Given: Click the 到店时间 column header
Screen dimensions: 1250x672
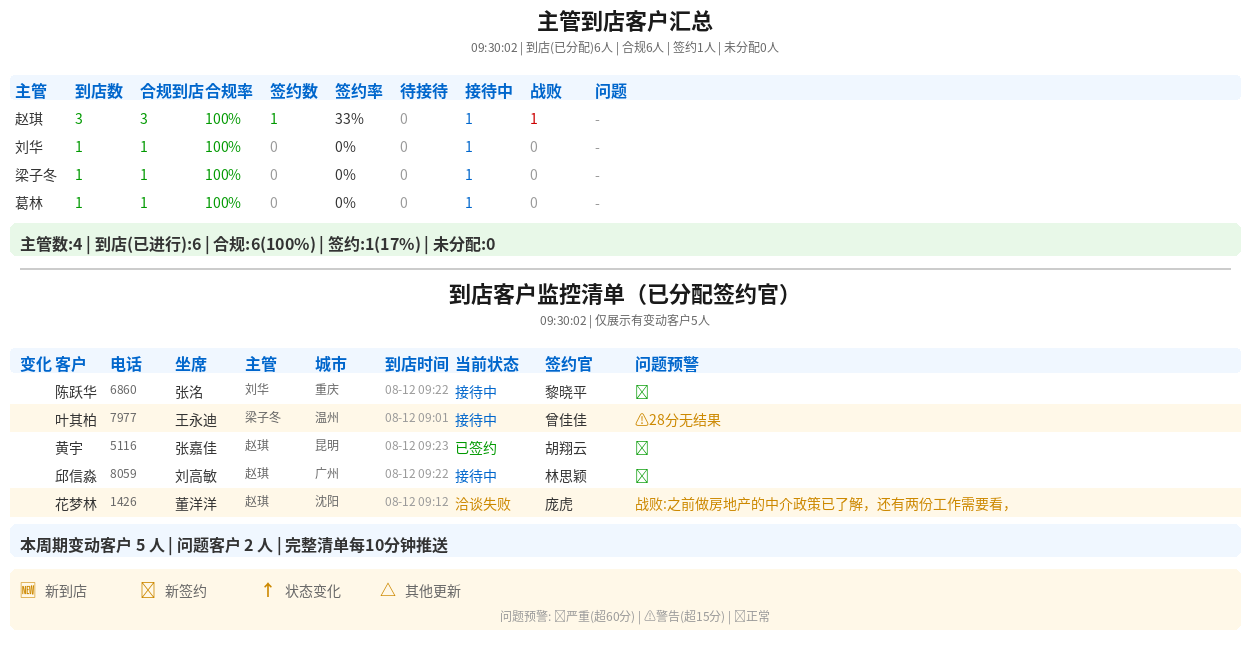Looking at the screenshot, I should (x=417, y=364).
